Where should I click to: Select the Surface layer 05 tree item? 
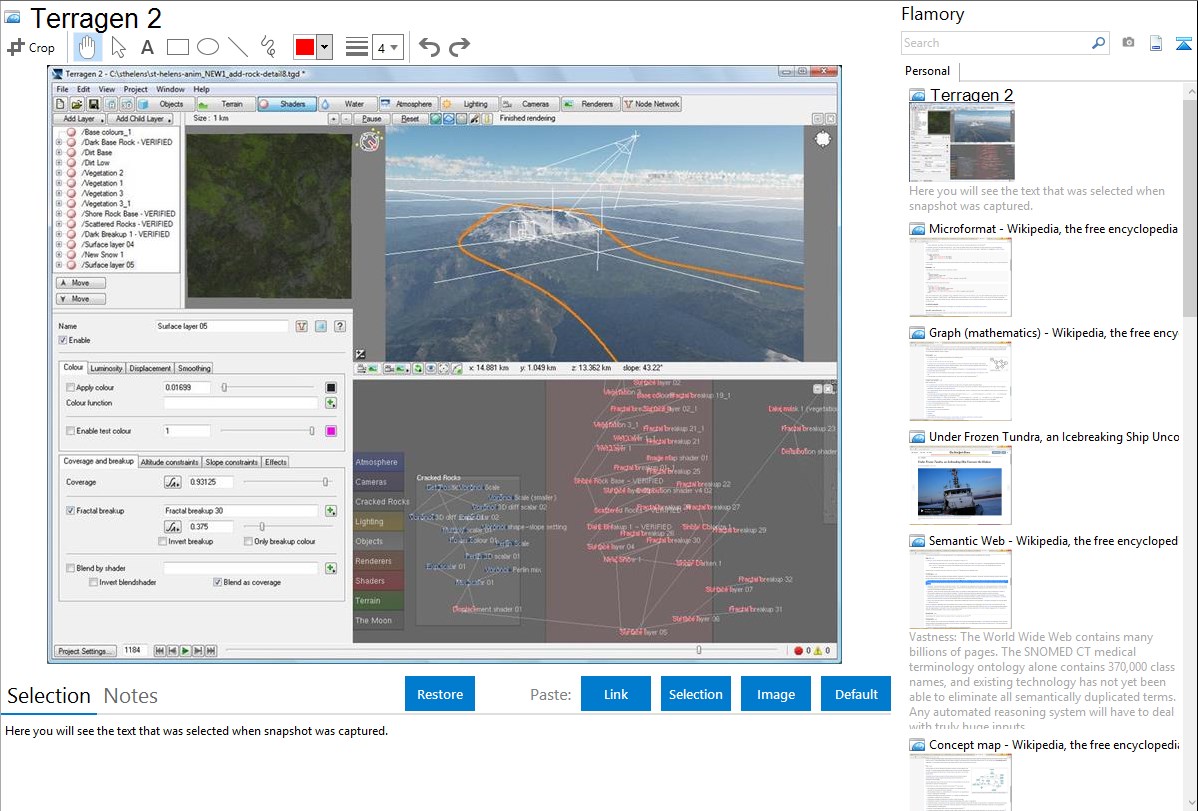(108, 265)
